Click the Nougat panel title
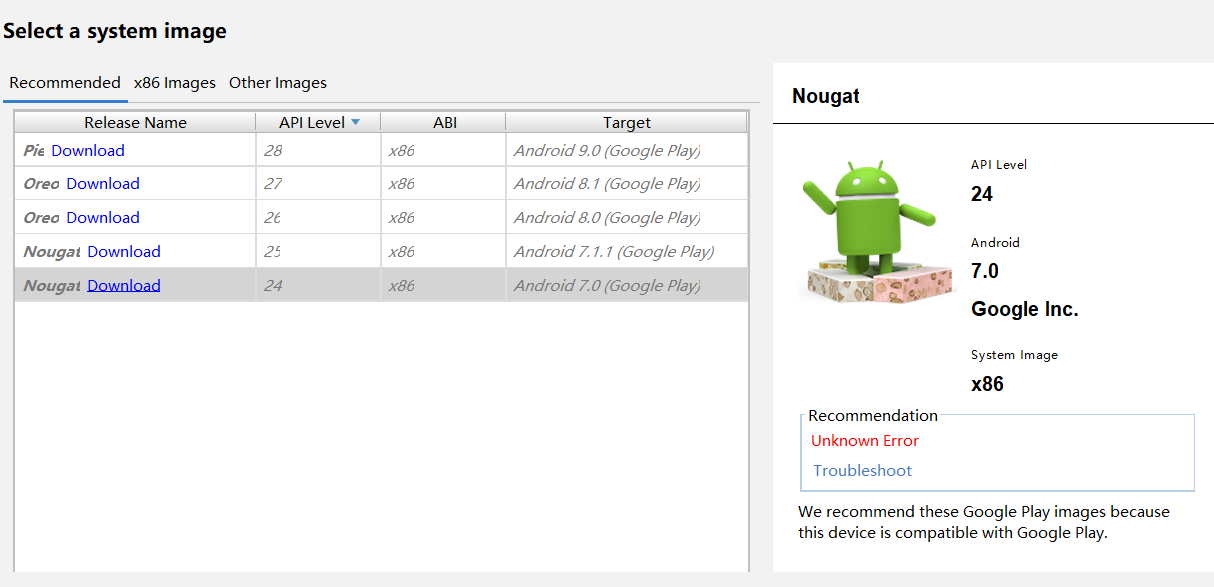This screenshot has width=1214, height=587. click(x=824, y=96)
